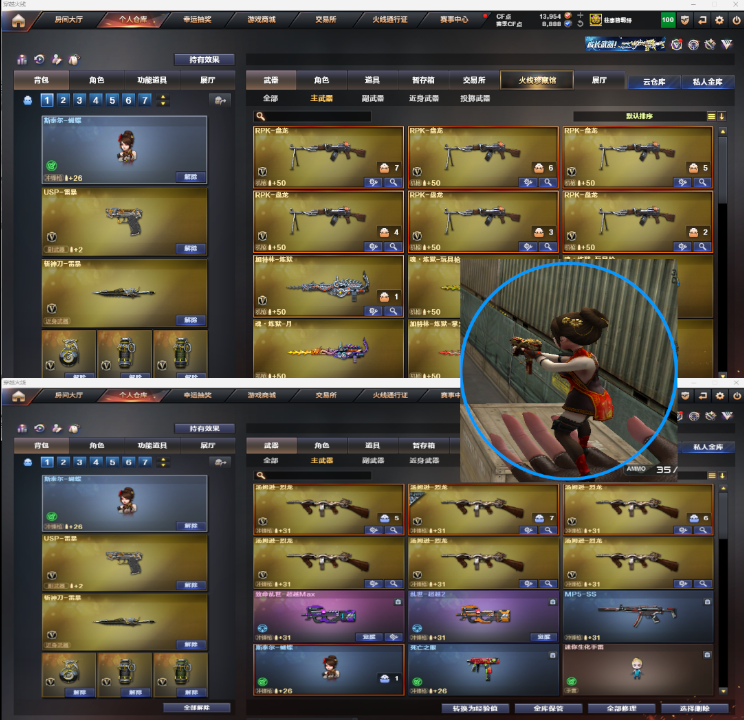Select the 副武器 filter in the top window

pyautogui.click(x=373, y=98)
